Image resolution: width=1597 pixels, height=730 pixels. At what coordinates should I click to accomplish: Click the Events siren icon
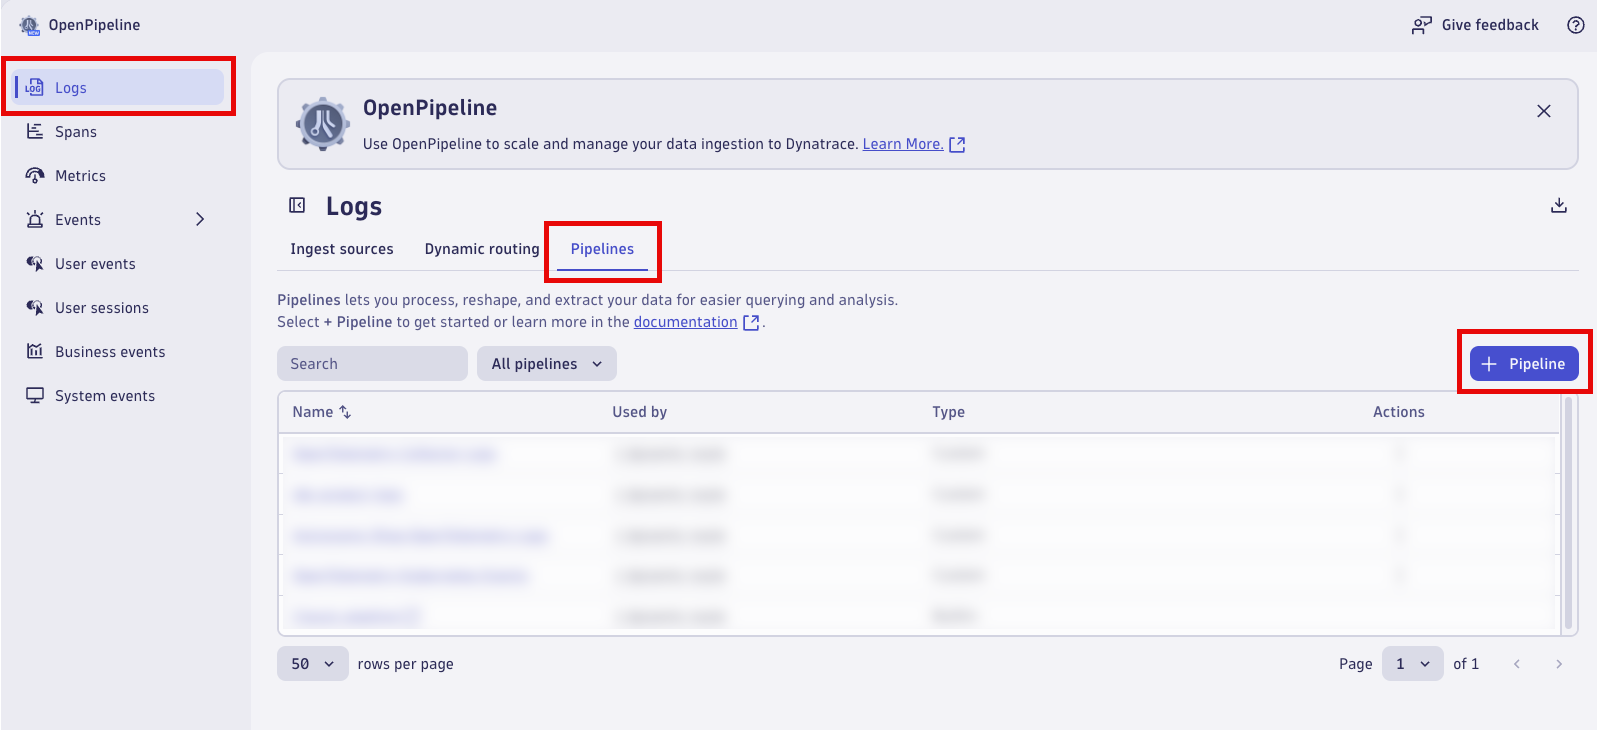35,219
